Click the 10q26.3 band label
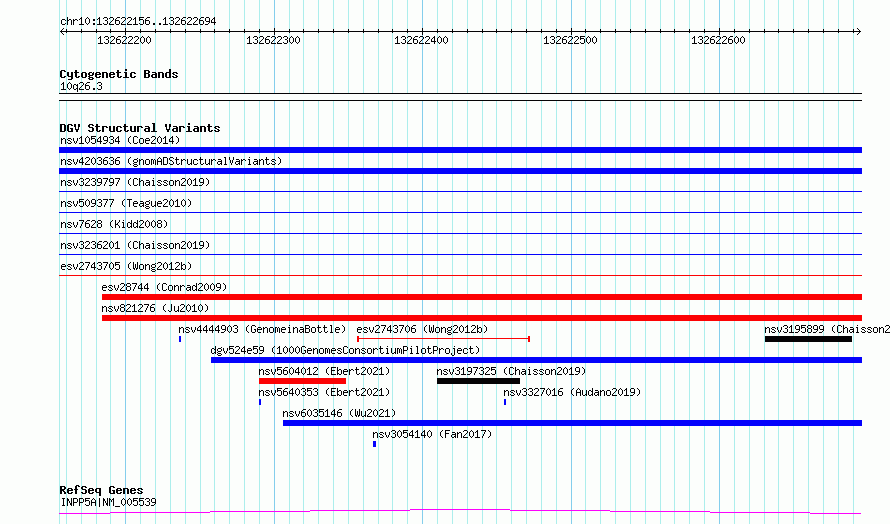 click(81, 86)
